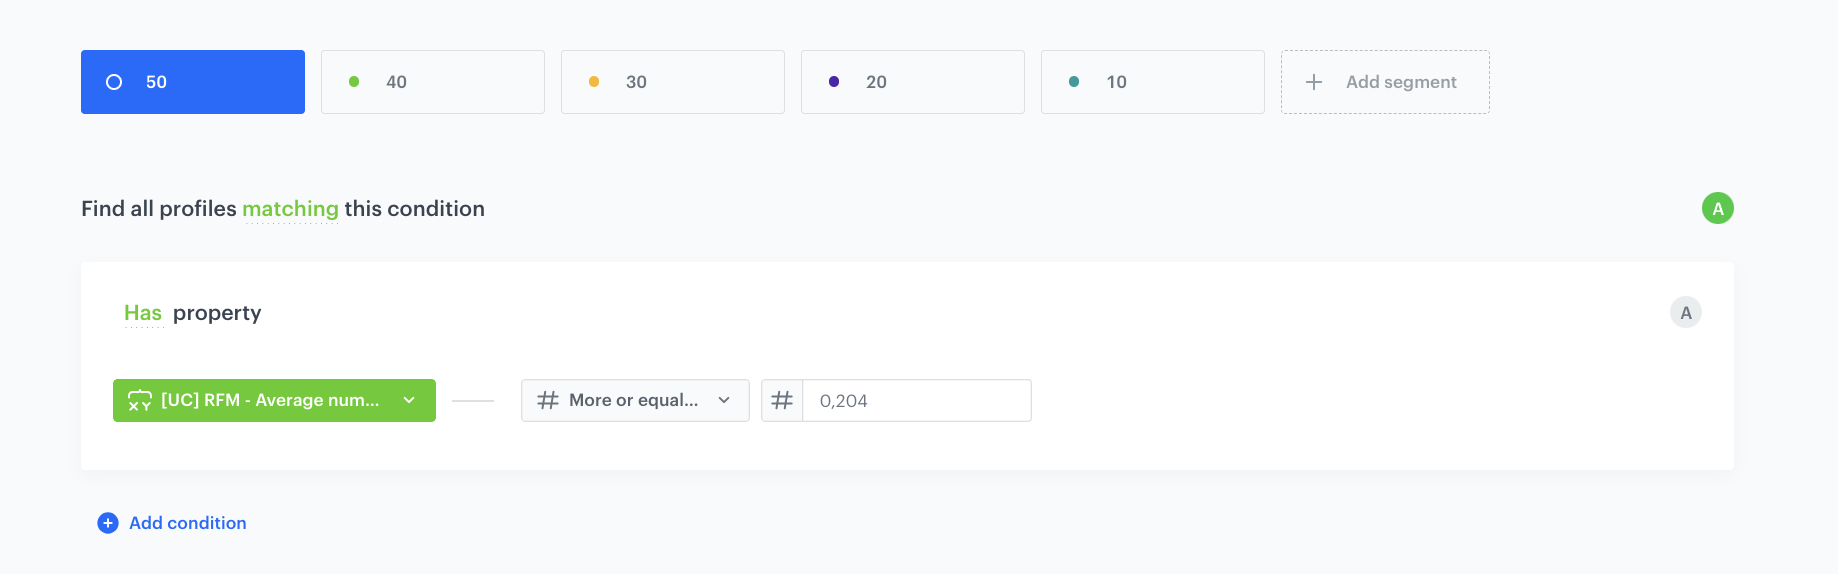Viewport: 1838px width, 574px height.
Task: Click the Add condition link
Action: click(x=187, y=523)
